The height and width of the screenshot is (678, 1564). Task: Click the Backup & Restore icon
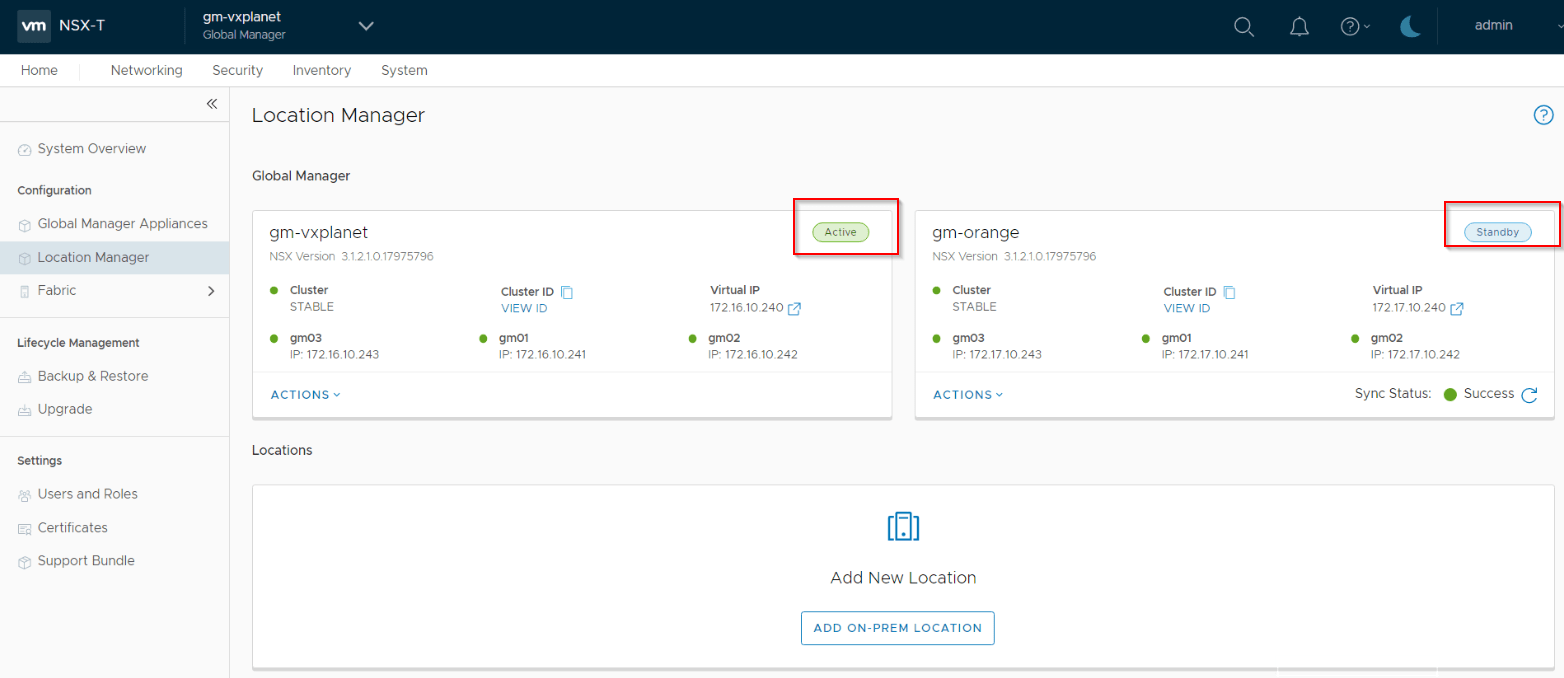25,377
